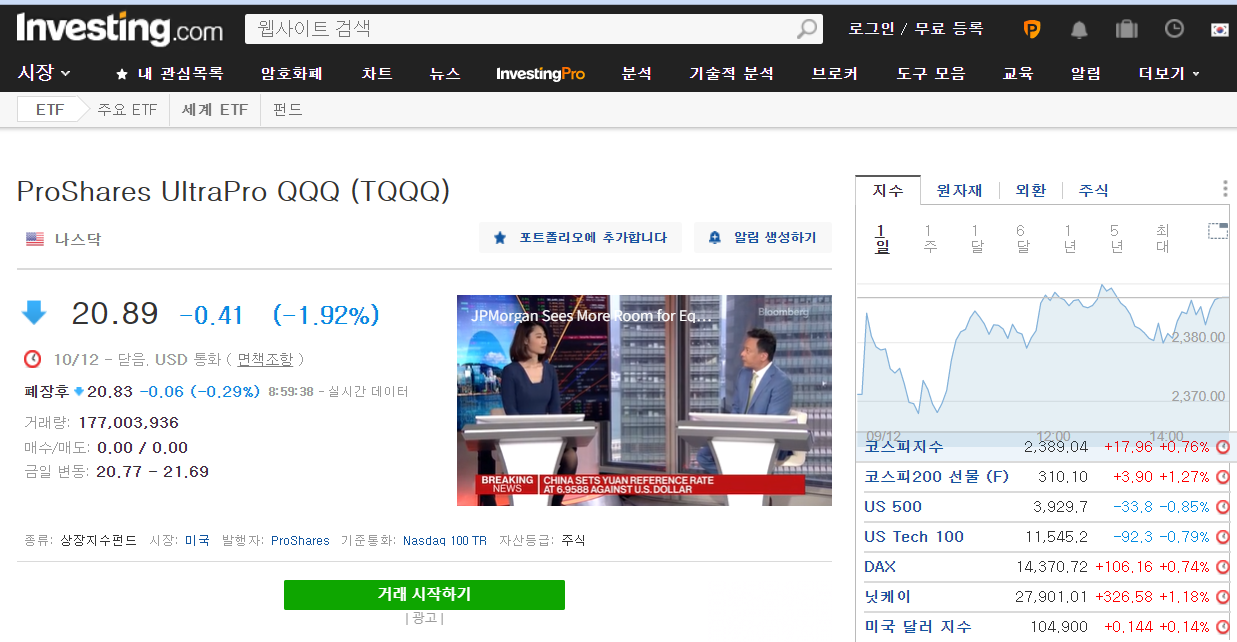Select the 6달 chart range
1237x642 pixels.
1022,239
